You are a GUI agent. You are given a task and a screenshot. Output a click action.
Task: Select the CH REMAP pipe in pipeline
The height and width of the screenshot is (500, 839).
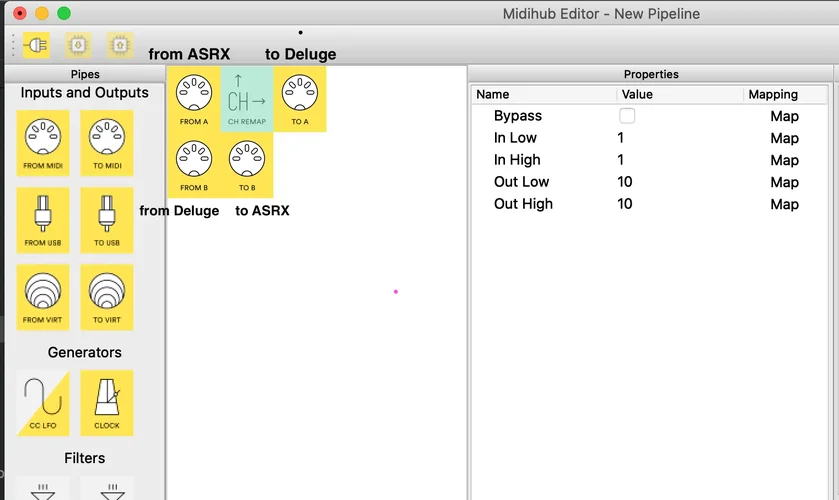[247, 99]
